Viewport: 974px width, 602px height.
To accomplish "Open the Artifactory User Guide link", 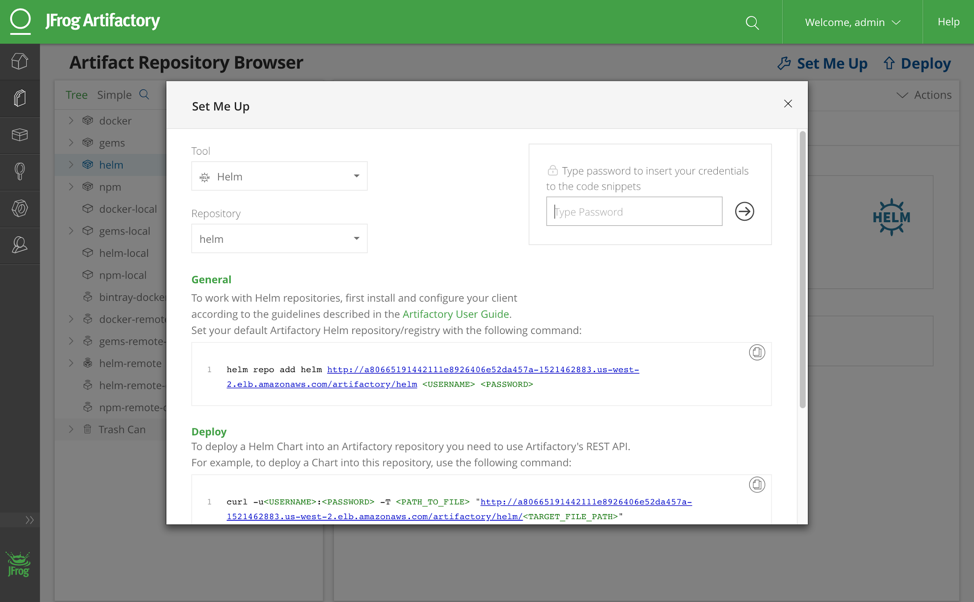I will [x=456, y=314].
